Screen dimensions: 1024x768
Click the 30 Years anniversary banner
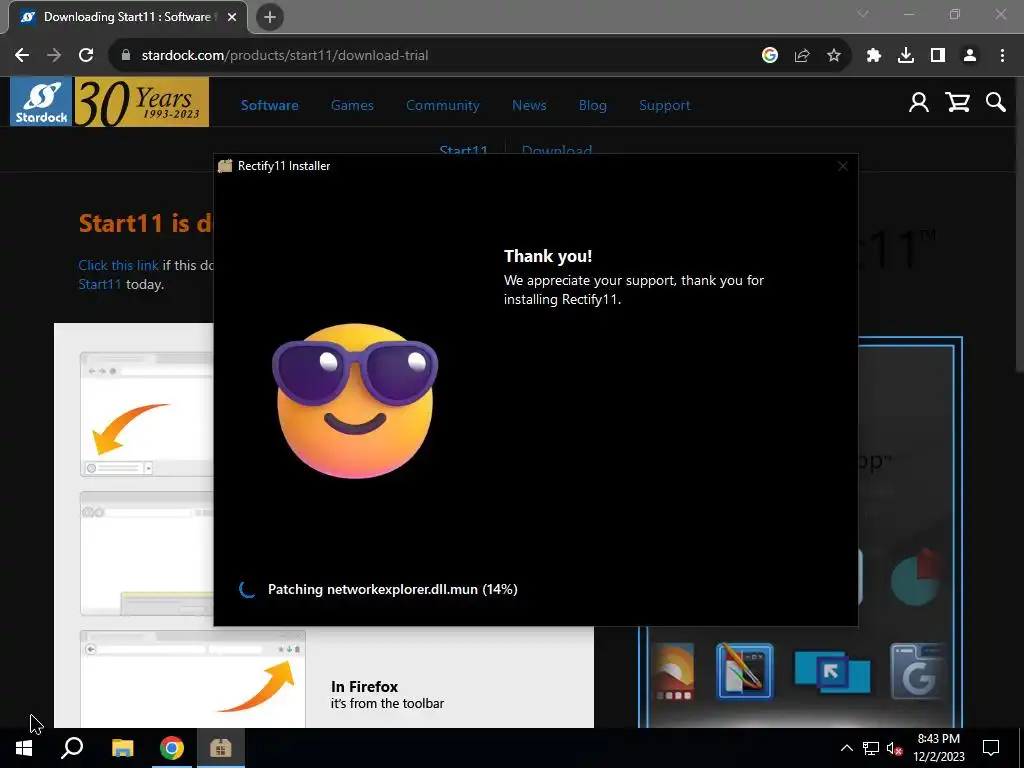[141, 102]
